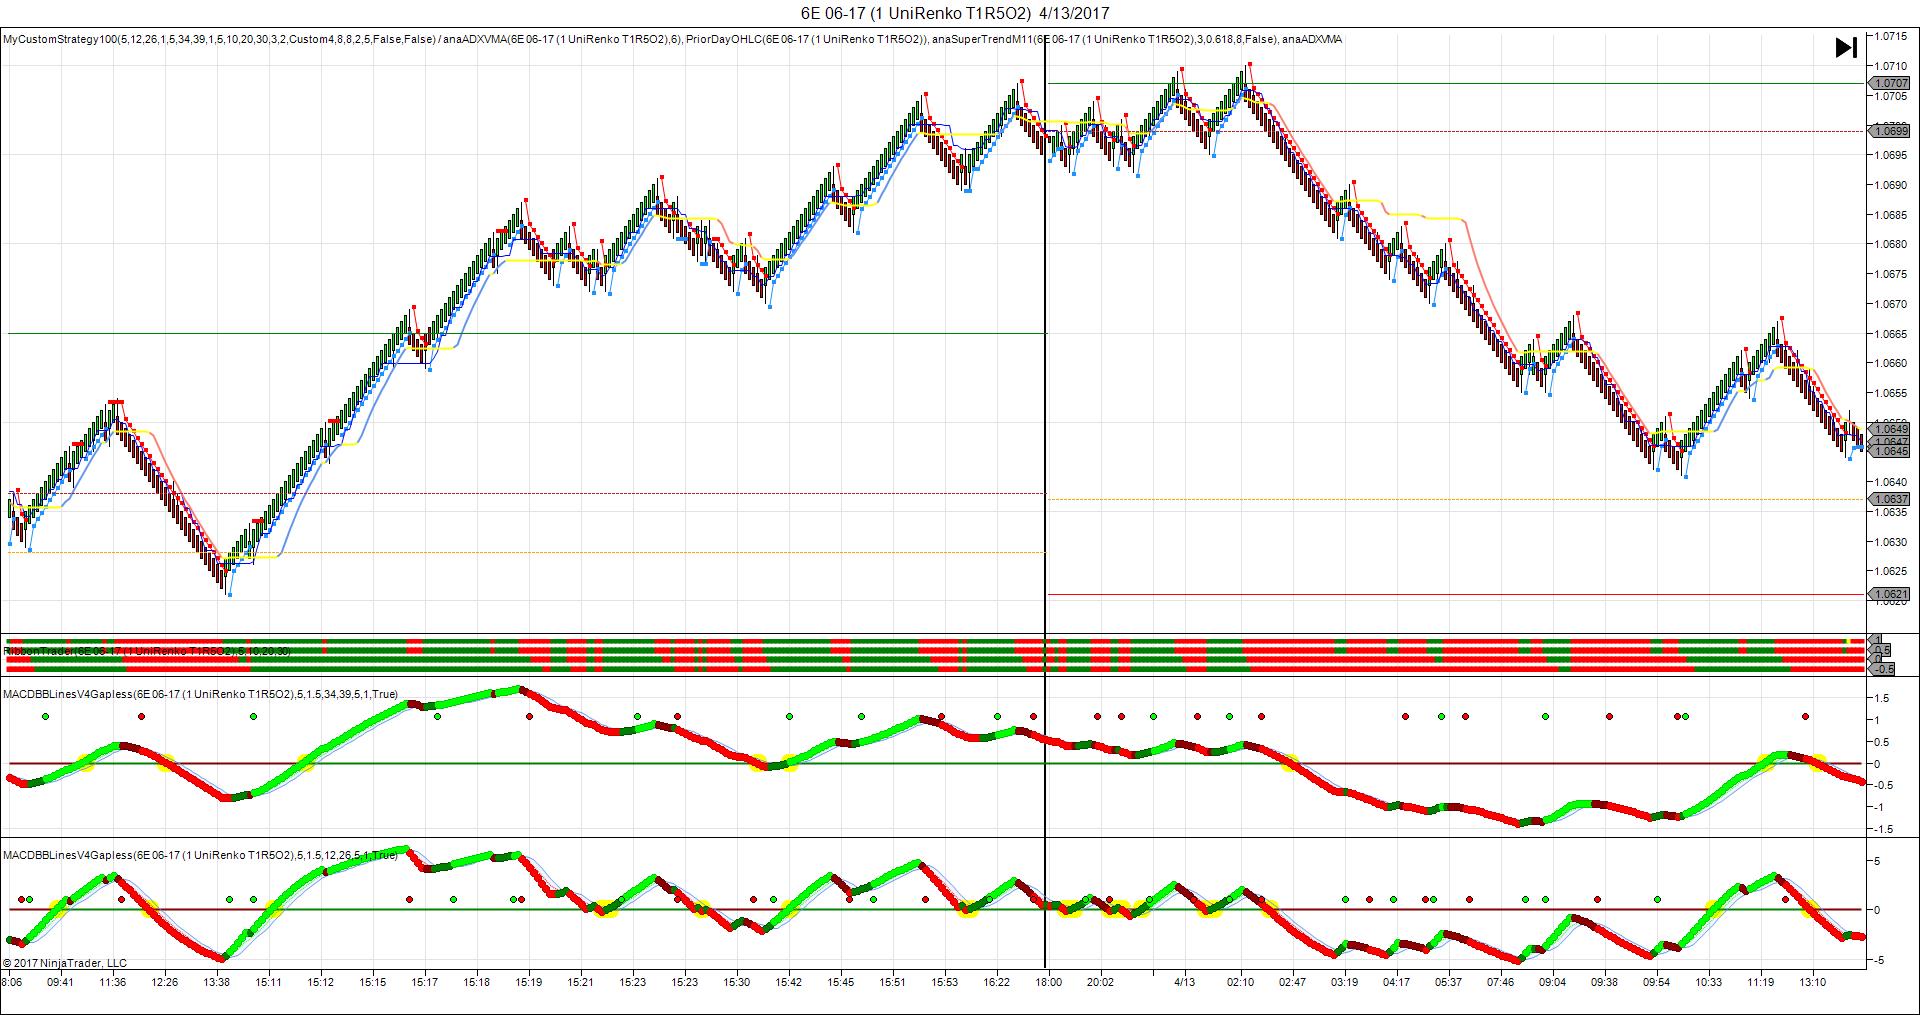Click the 20:02 time axis label
The height and width of the screenshot is (1015, 1920).
coord(1101,982)
